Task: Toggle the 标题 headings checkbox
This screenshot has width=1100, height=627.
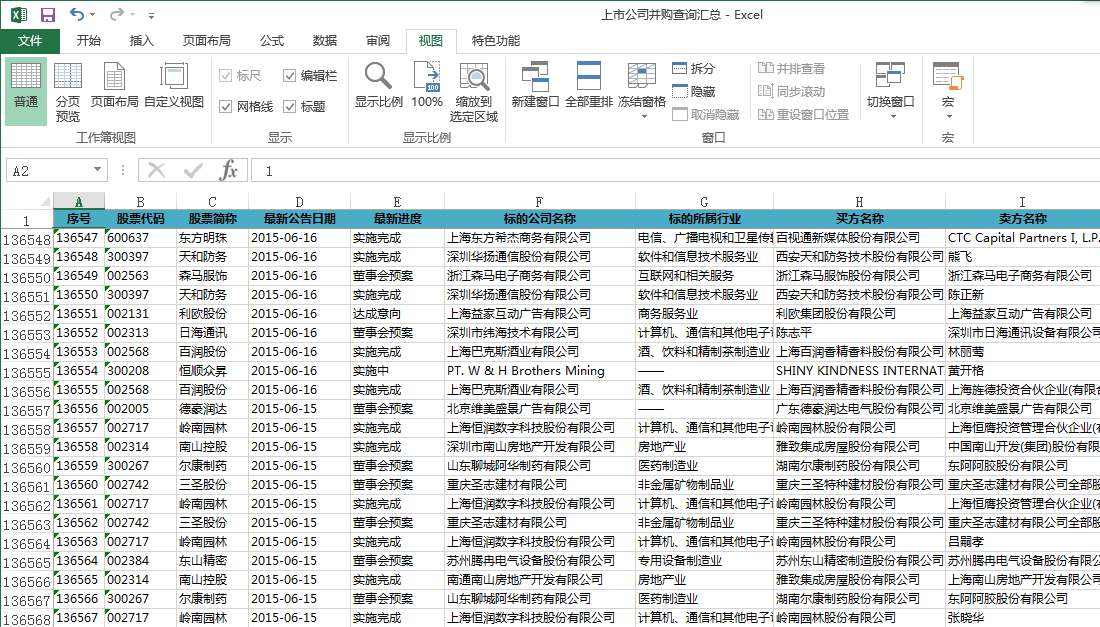Action: [290, 107]
